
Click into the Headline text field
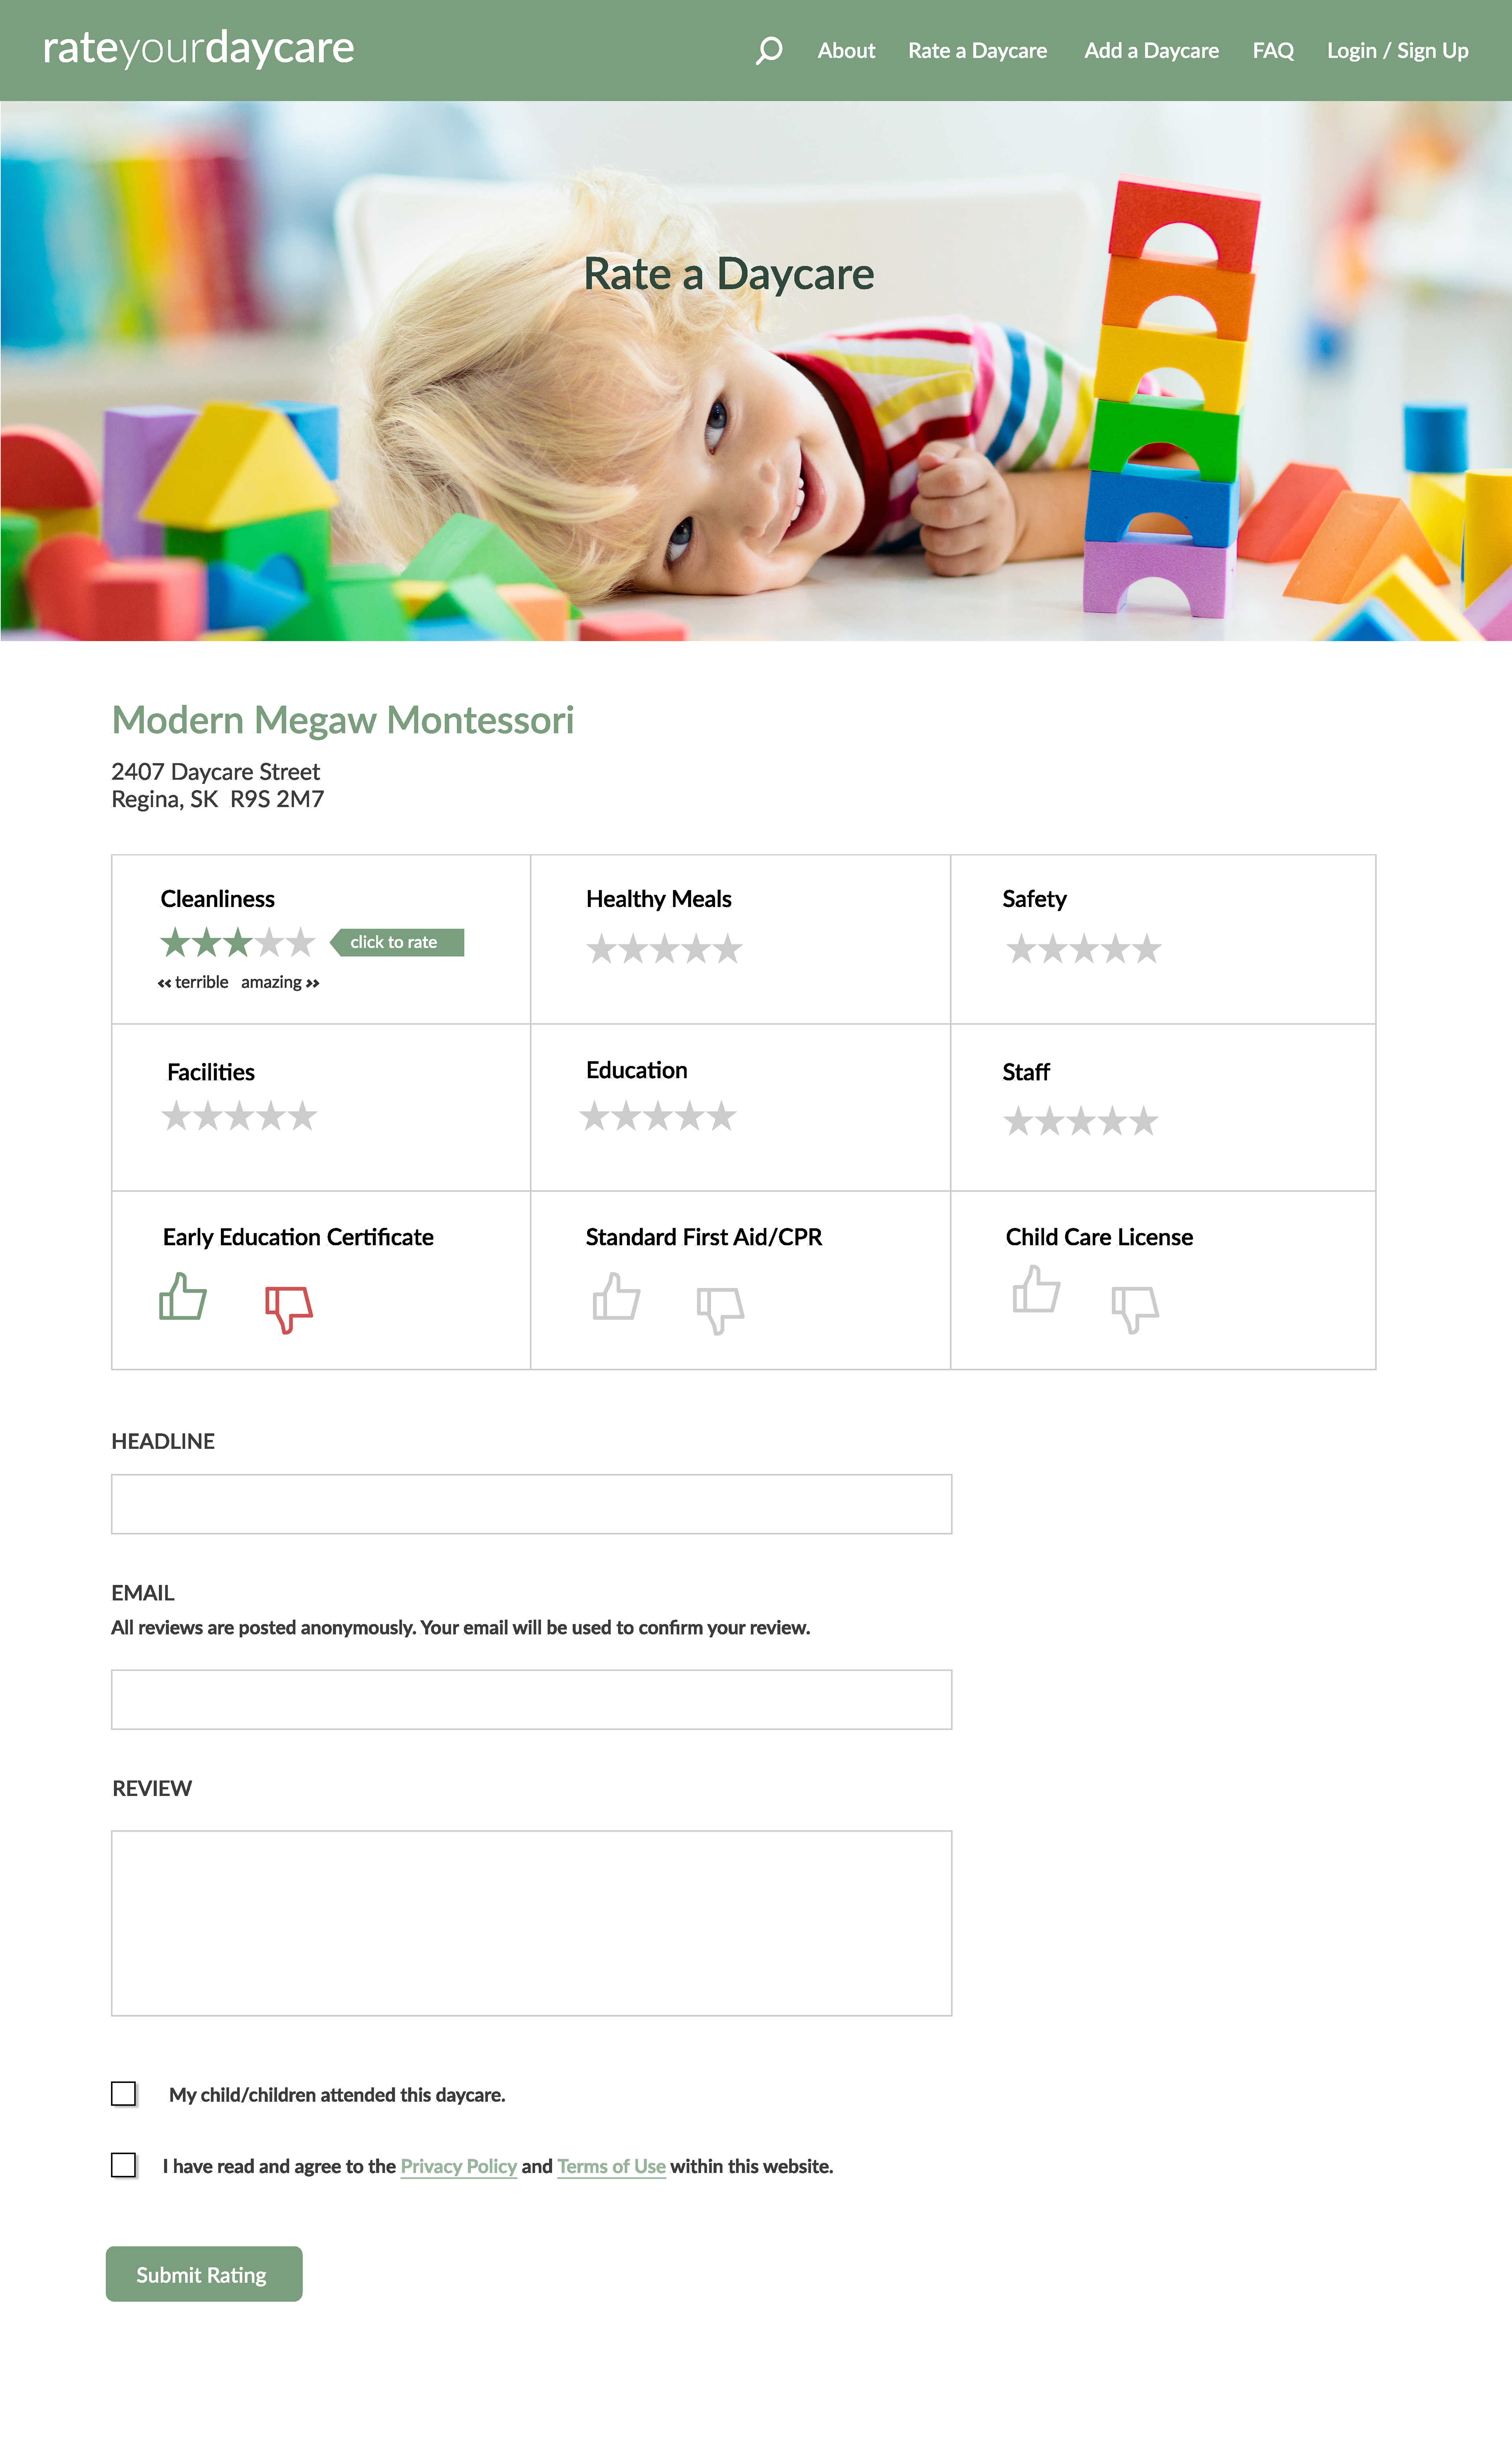point(531,1503)
